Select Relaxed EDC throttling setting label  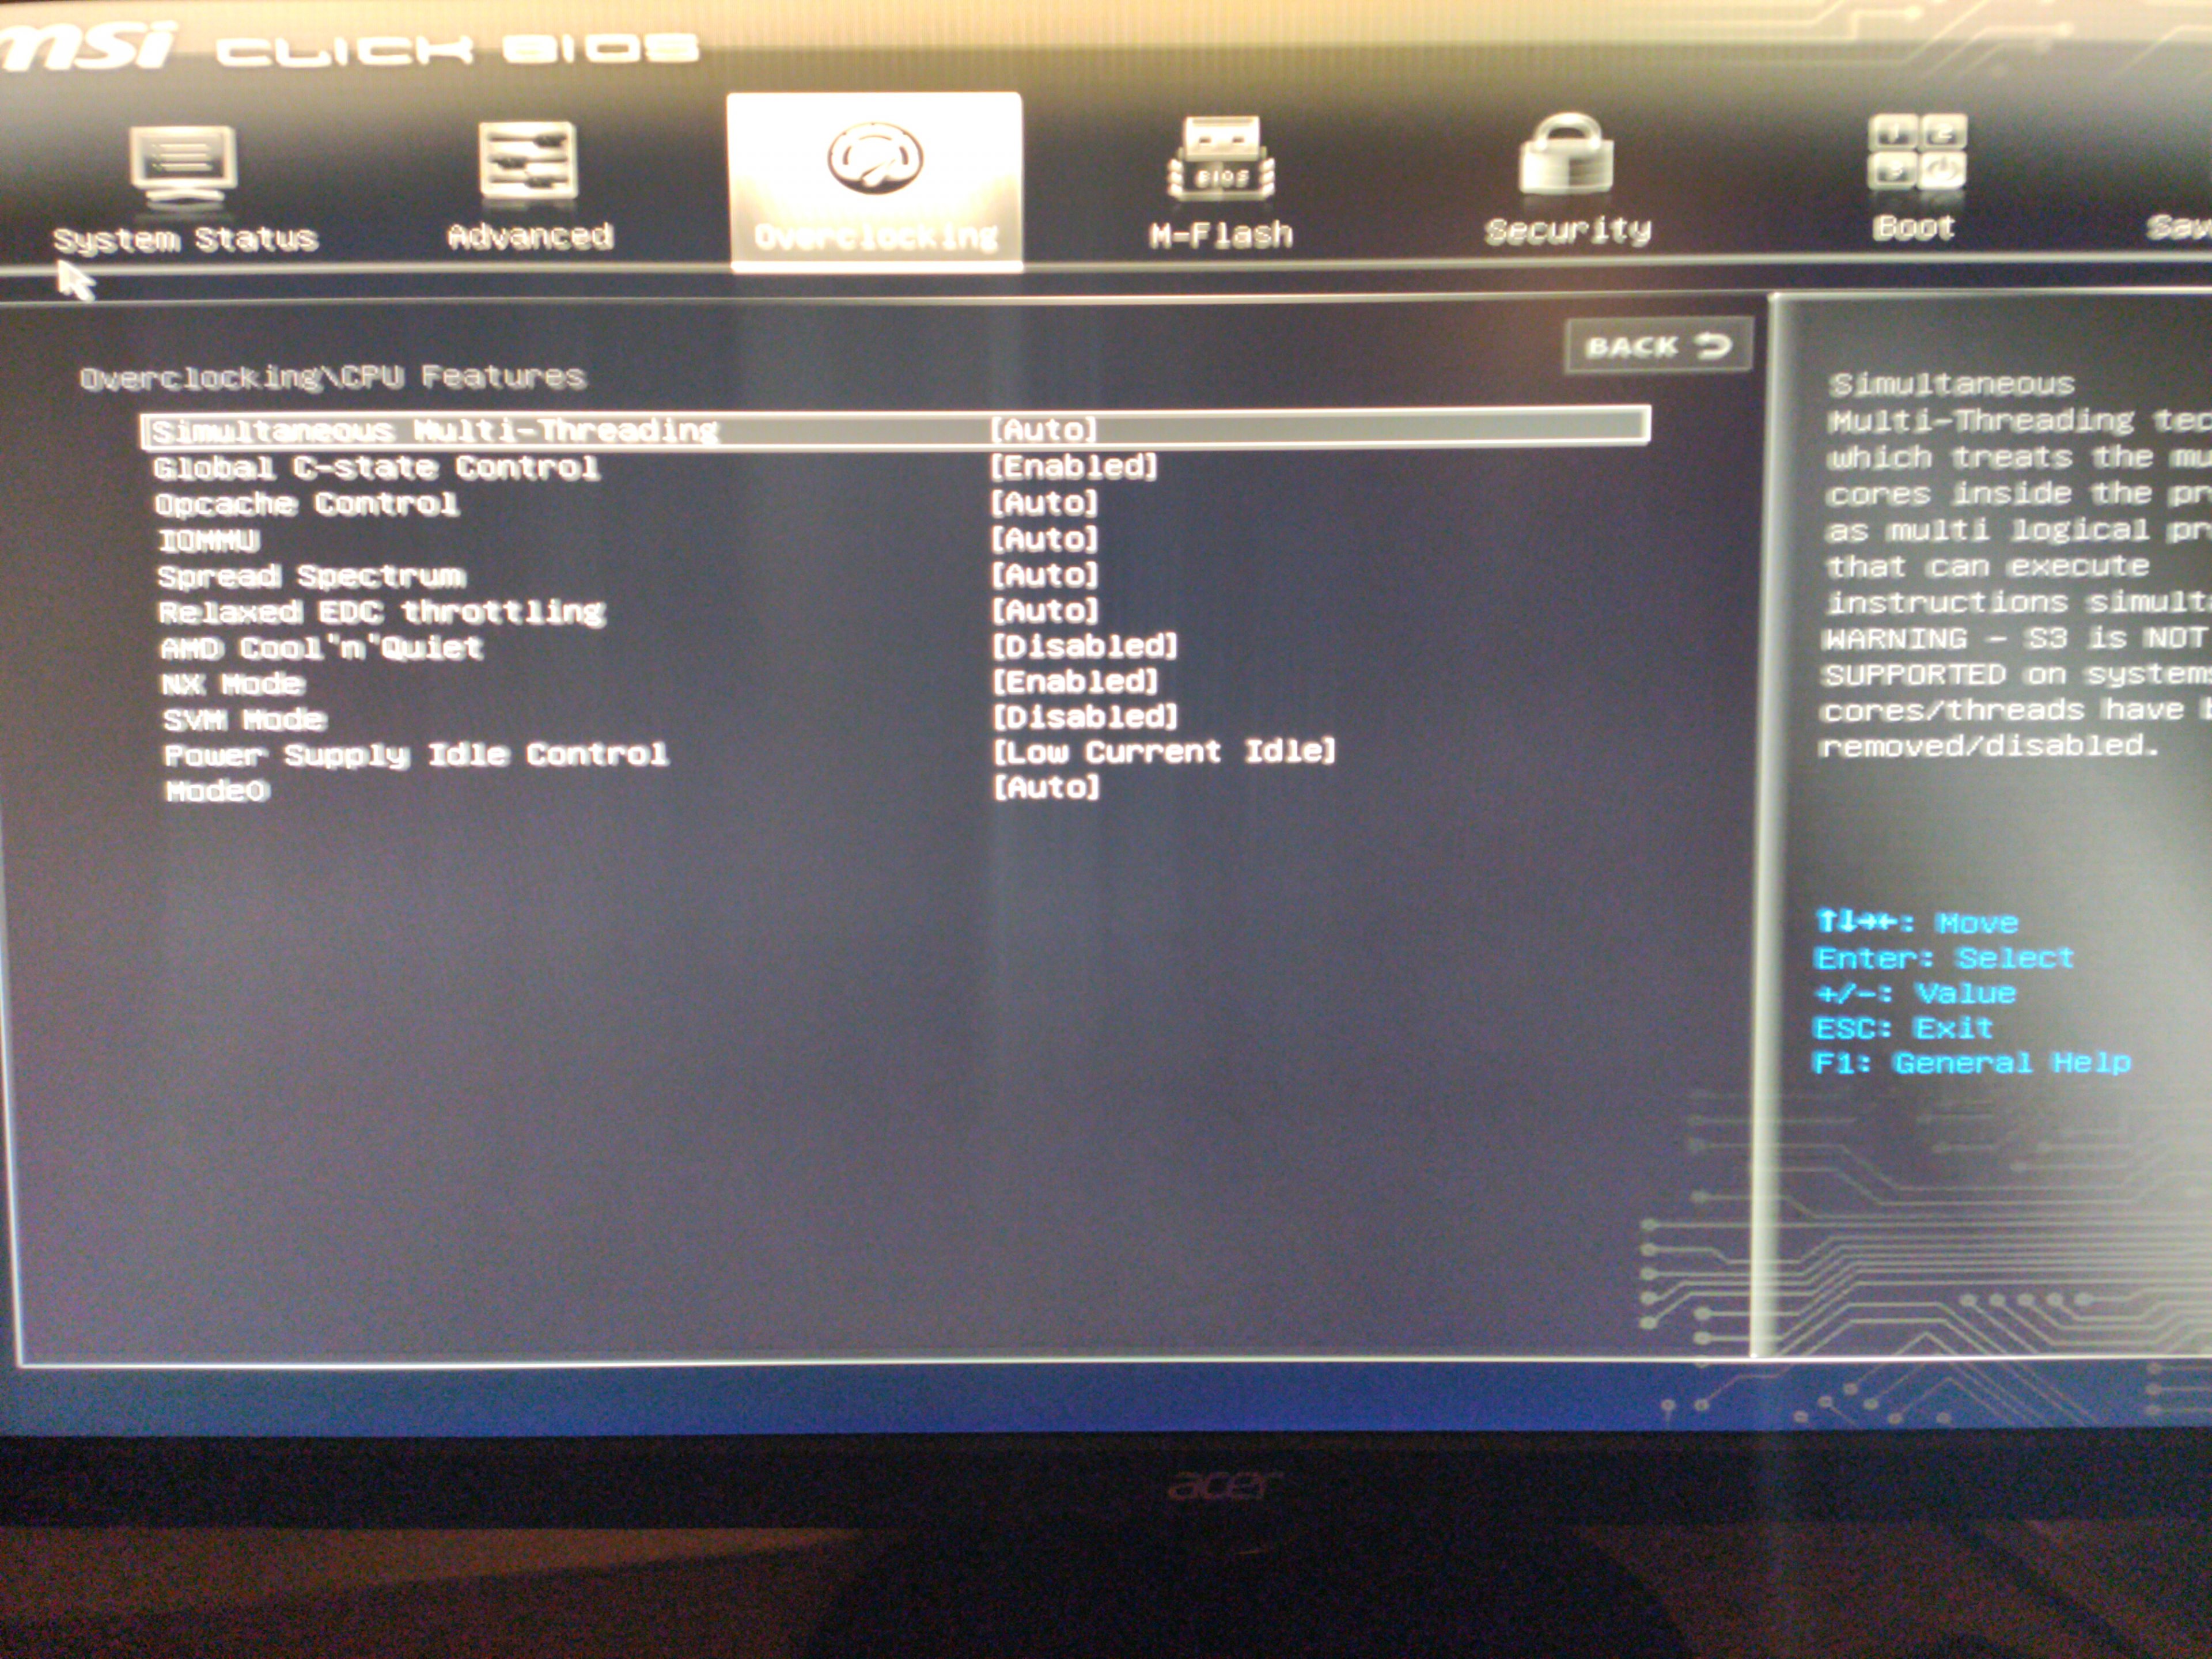click(381, 611)
